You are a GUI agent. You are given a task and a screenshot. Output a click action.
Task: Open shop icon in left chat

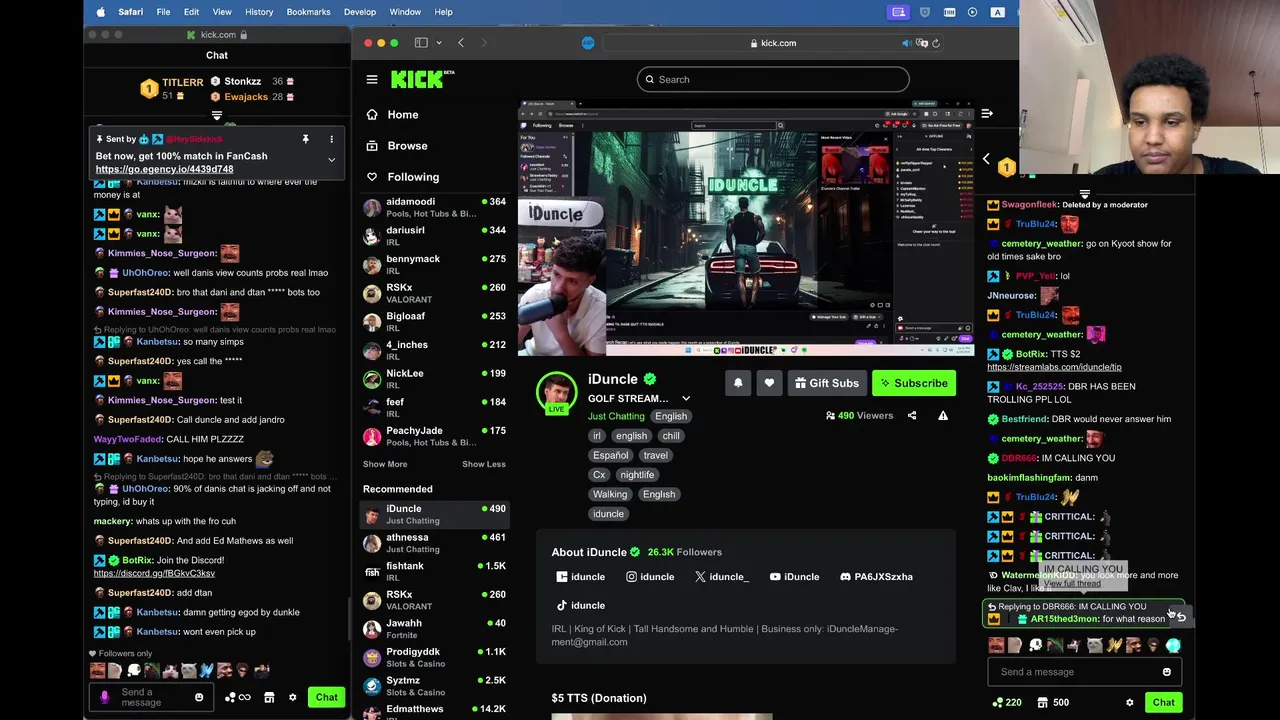pos(269,698)
